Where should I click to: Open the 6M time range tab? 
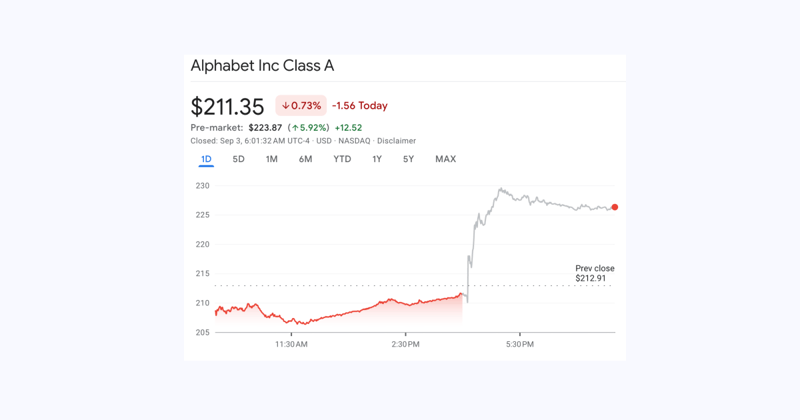pyautogui.click(x=305, y=159)
